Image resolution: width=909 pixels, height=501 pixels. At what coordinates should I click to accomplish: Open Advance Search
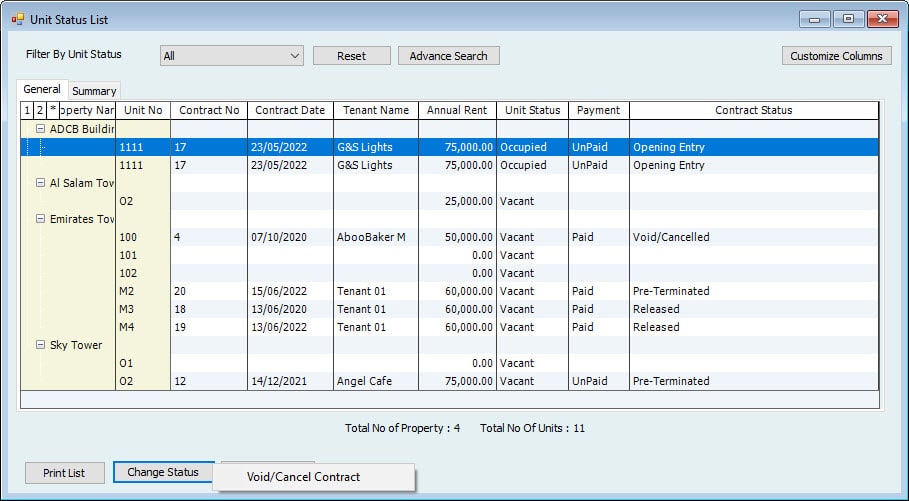click(449, 56)
